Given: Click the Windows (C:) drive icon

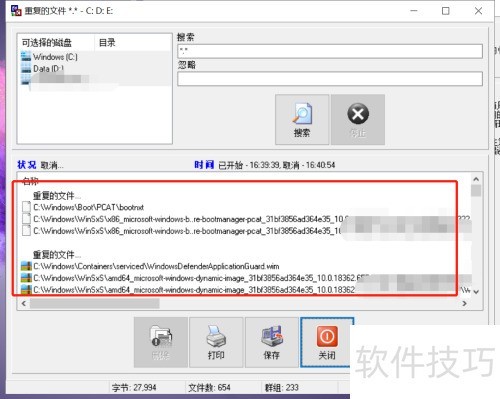Looking at the screenshot, I should pyautogui.click(x=26, y=56).
